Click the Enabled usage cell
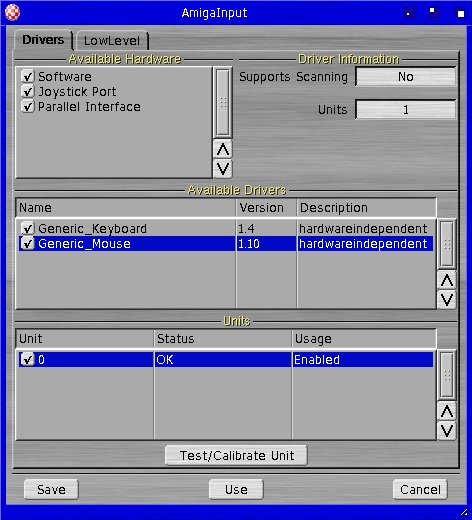The width and height of the screenshot is (472, 520). tap(363, 359)
